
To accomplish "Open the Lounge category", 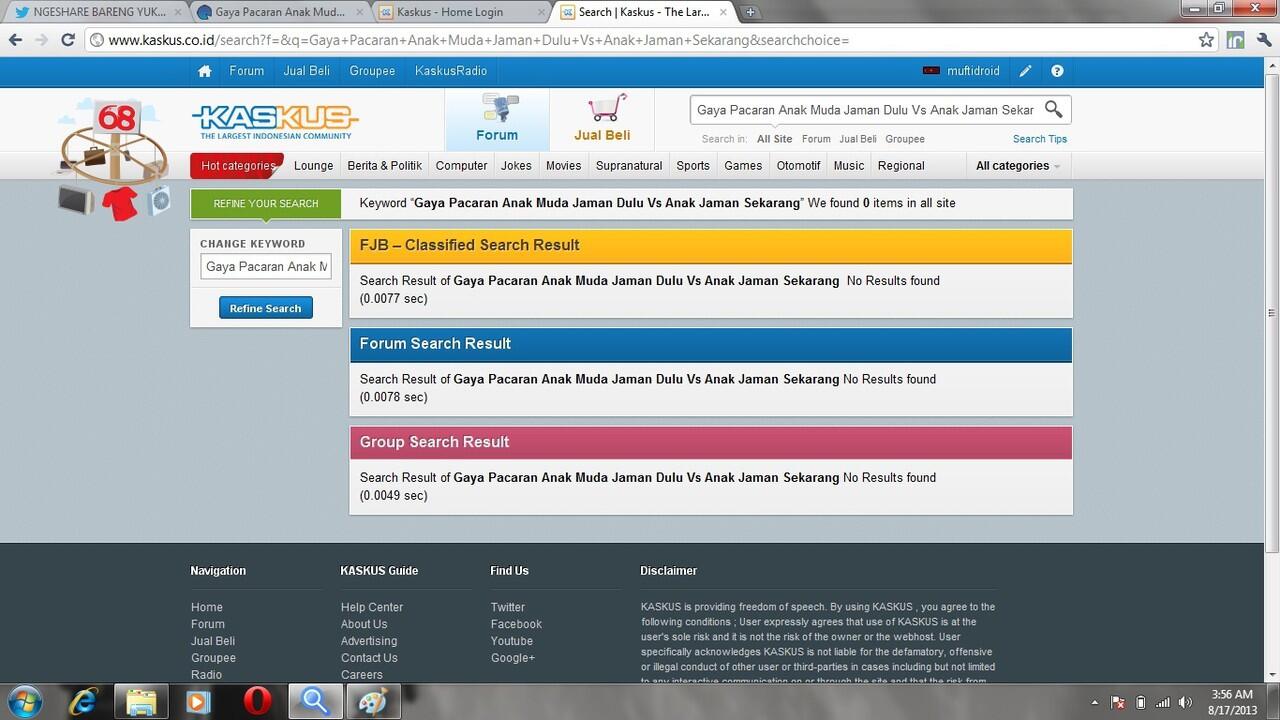I will coord(313,166).
